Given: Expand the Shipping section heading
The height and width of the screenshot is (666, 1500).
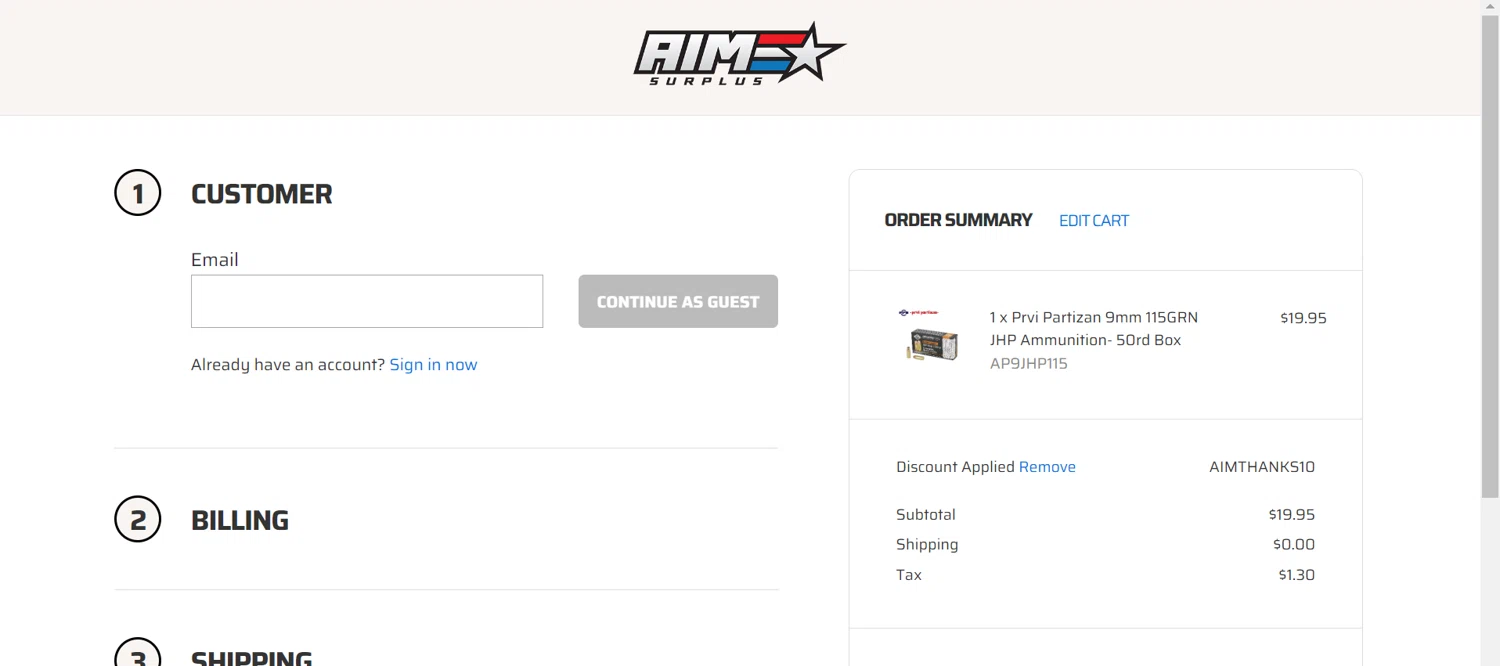Looking at the screenshot, I should (252, 657).
